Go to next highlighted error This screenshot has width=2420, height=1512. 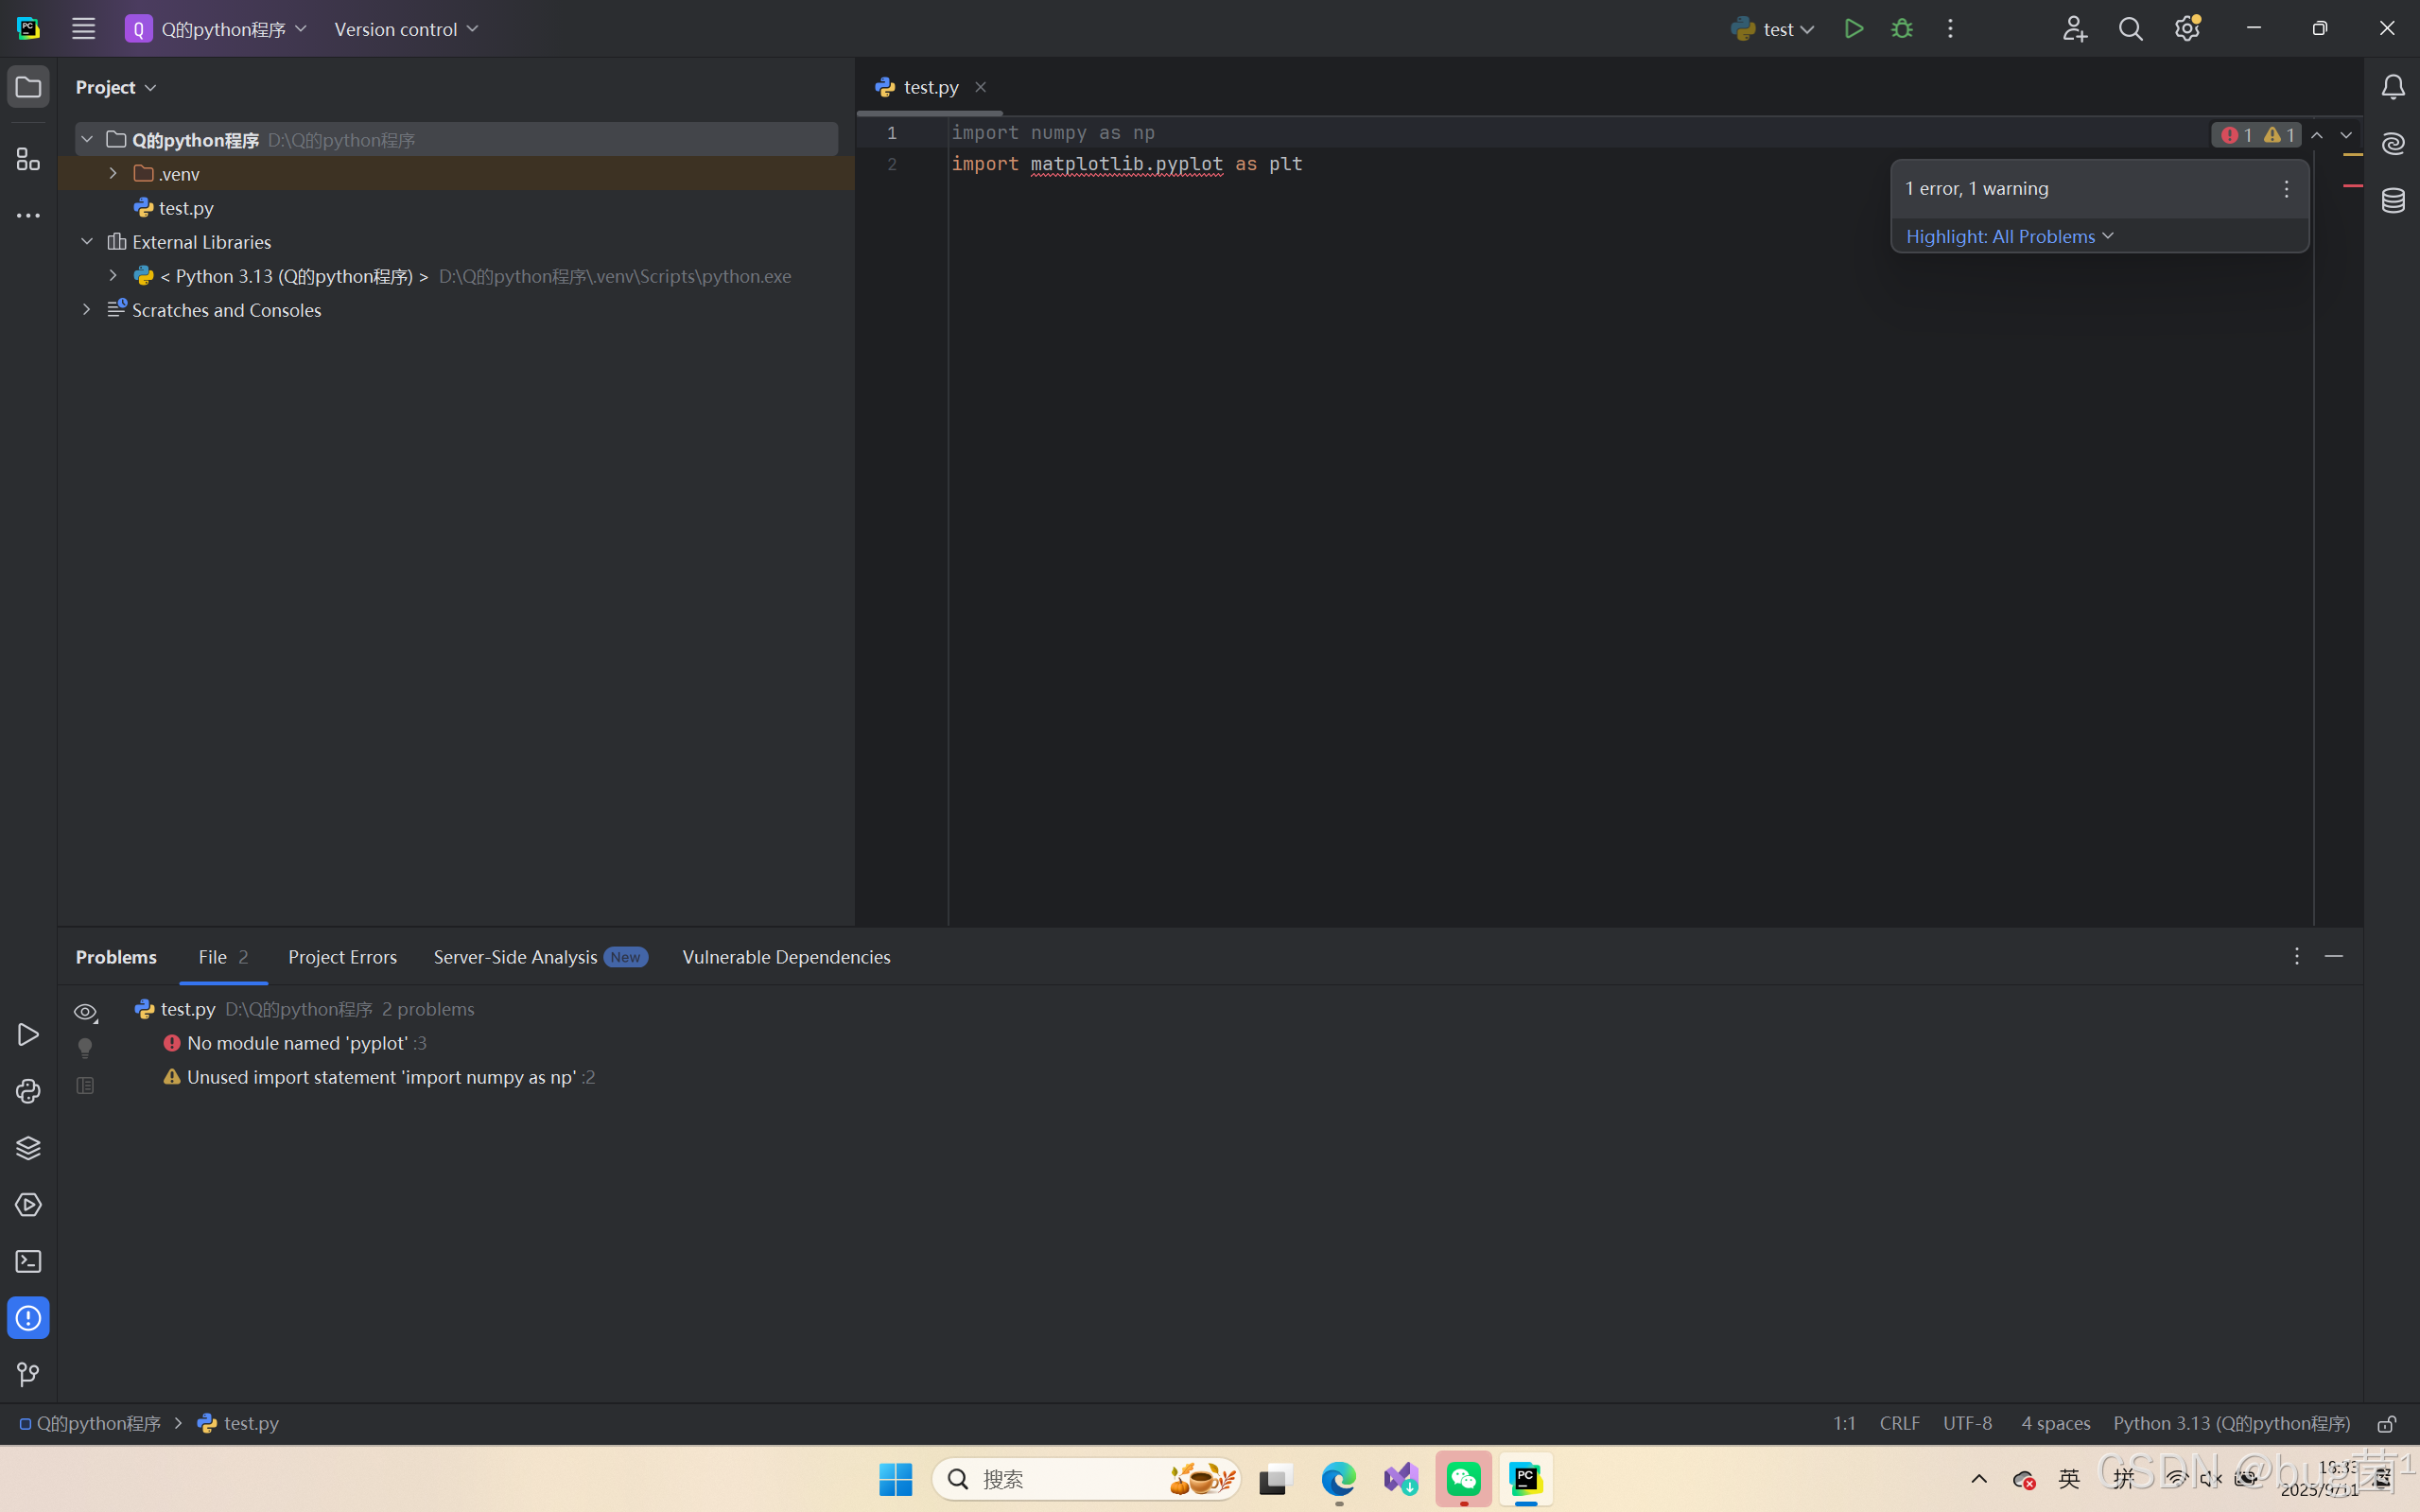point(2346,135)
